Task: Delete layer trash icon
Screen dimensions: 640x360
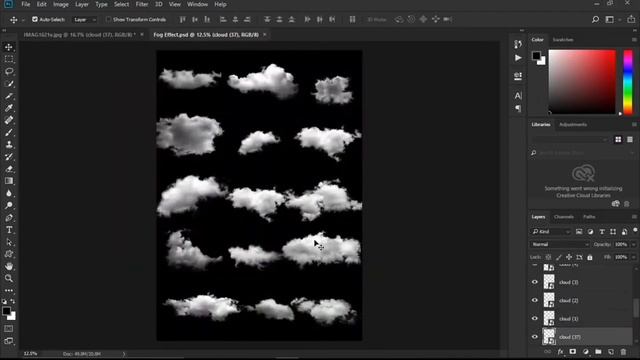Action: (x=623, y=352)
